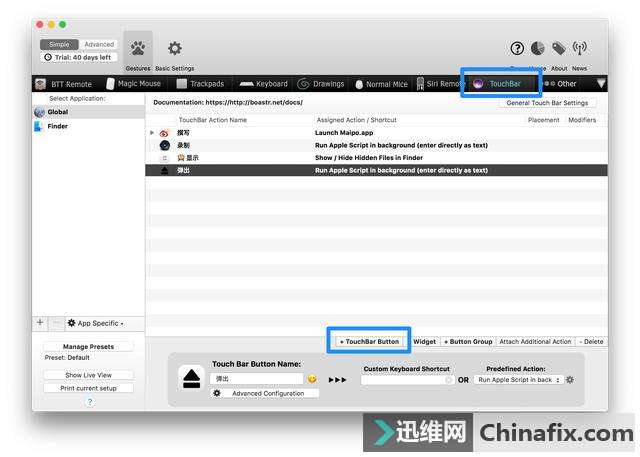Click the + TouchBar Button
Image resolution: width=640 pixels, height=457 pixels.
tap(369, 341)
